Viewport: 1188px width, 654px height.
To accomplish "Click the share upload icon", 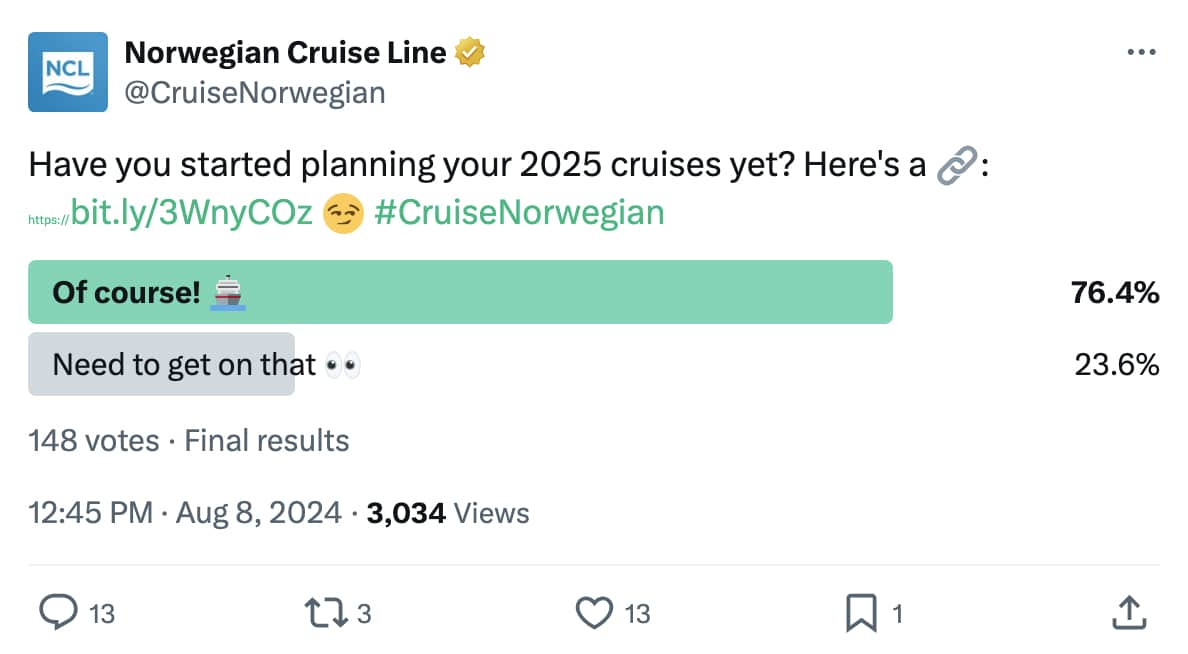I will (x=1129, y=613).
